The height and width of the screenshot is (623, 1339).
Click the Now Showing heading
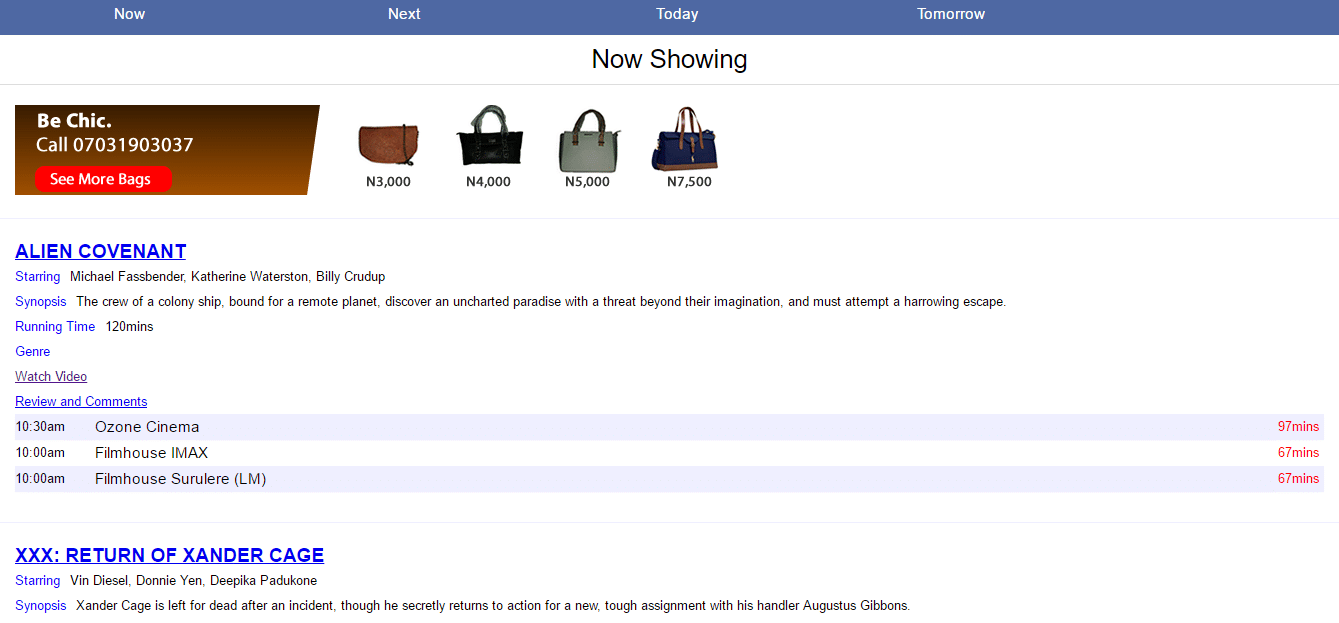coord(669,59)
